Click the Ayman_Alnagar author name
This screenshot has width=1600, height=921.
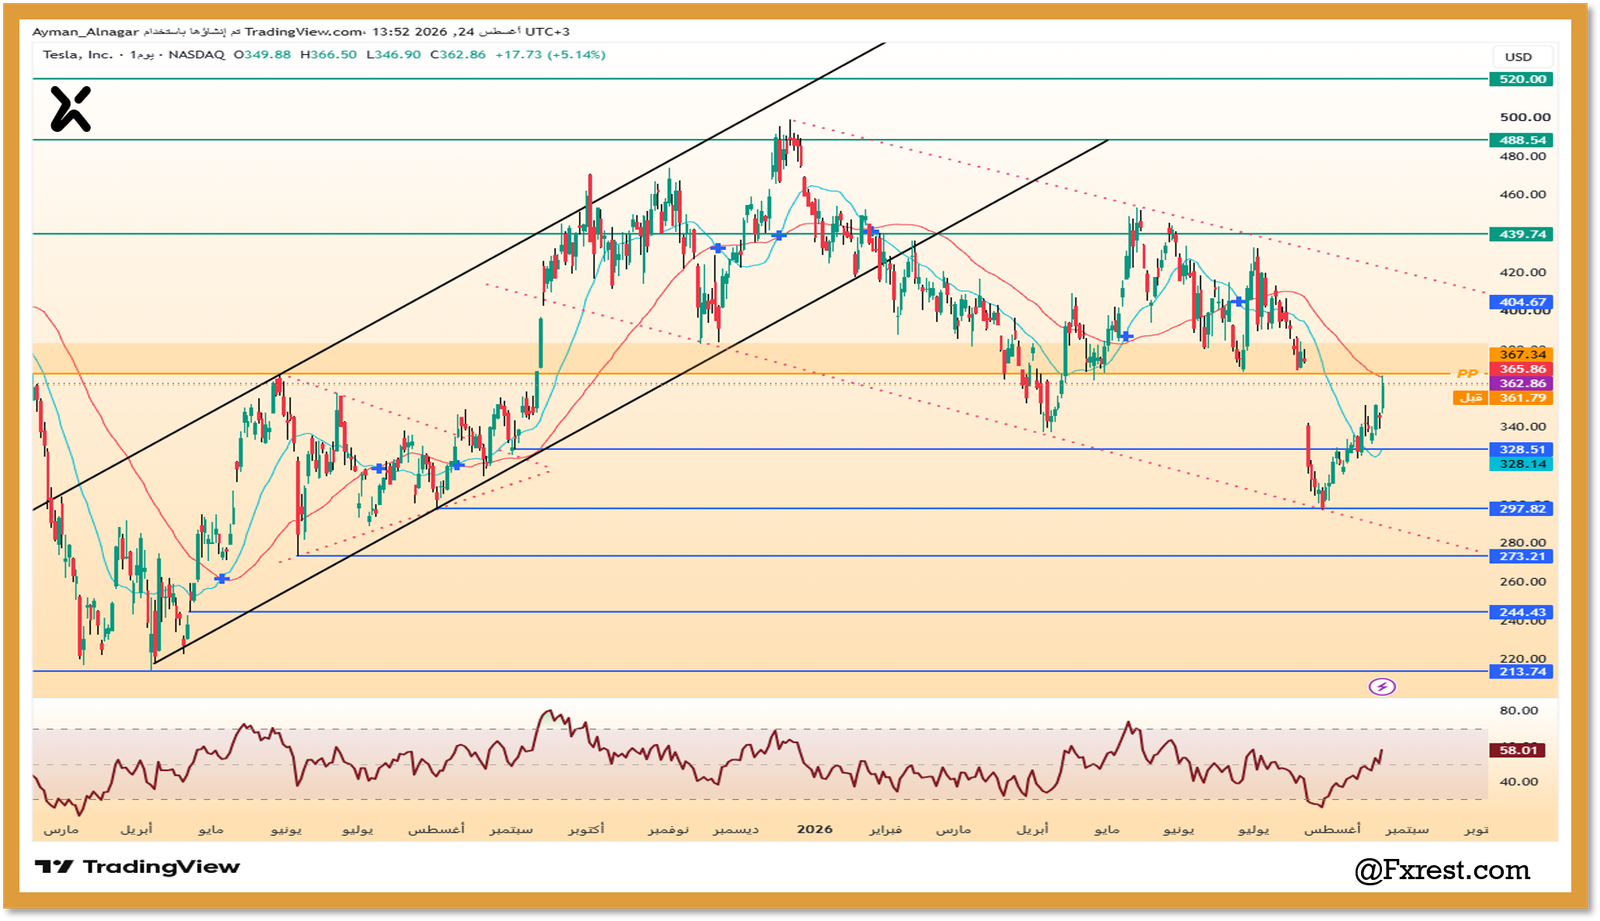click(x=86, y=32)
